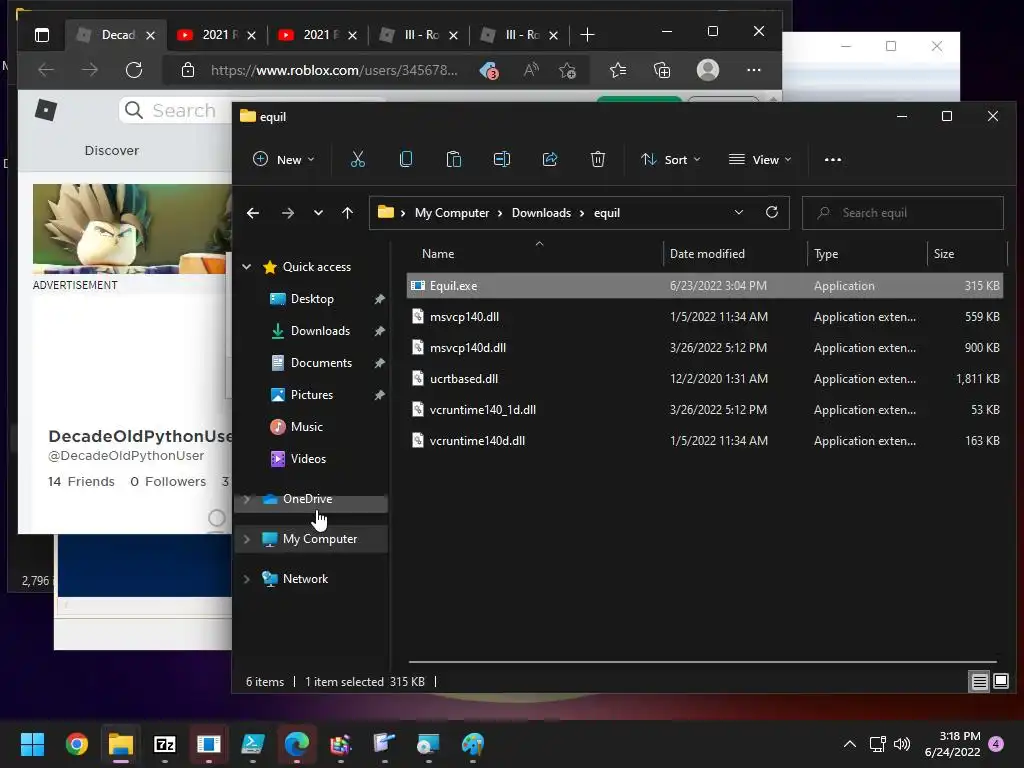The height and width of the screenshot is (768, 1024).
Task: Switch to large thumbnails view icon
Action: 1000,682
